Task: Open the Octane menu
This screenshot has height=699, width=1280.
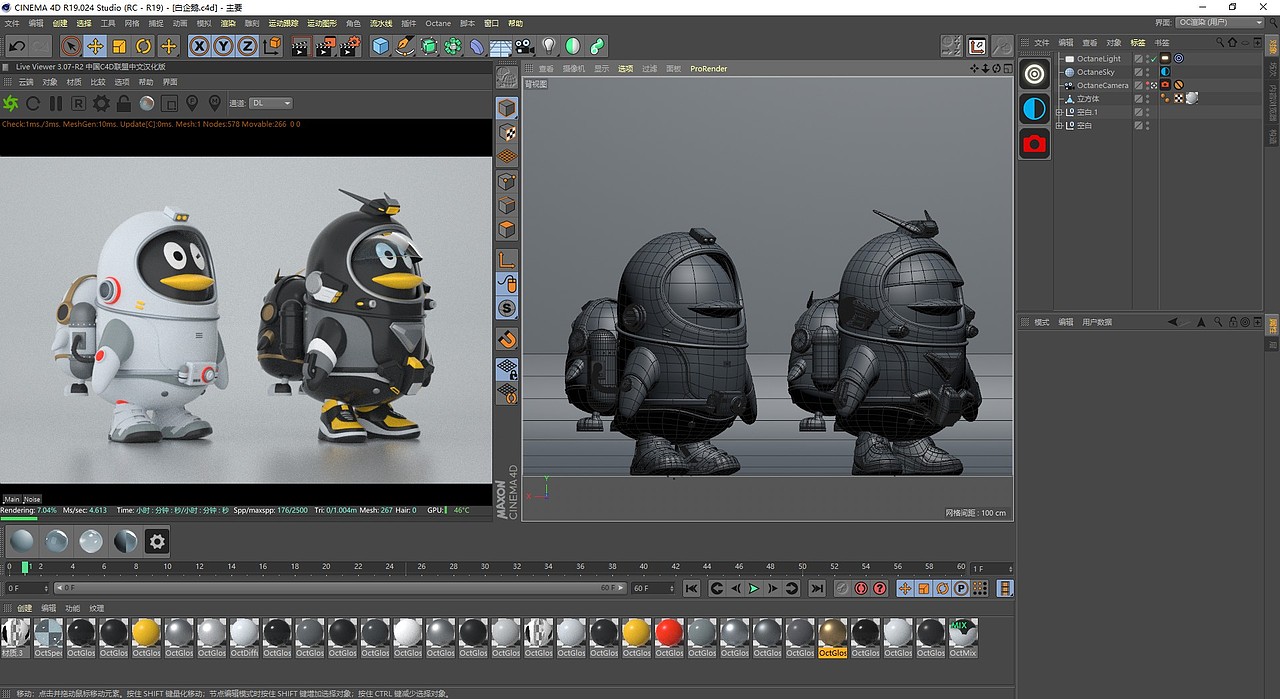Action: click(x=438, y=22)
